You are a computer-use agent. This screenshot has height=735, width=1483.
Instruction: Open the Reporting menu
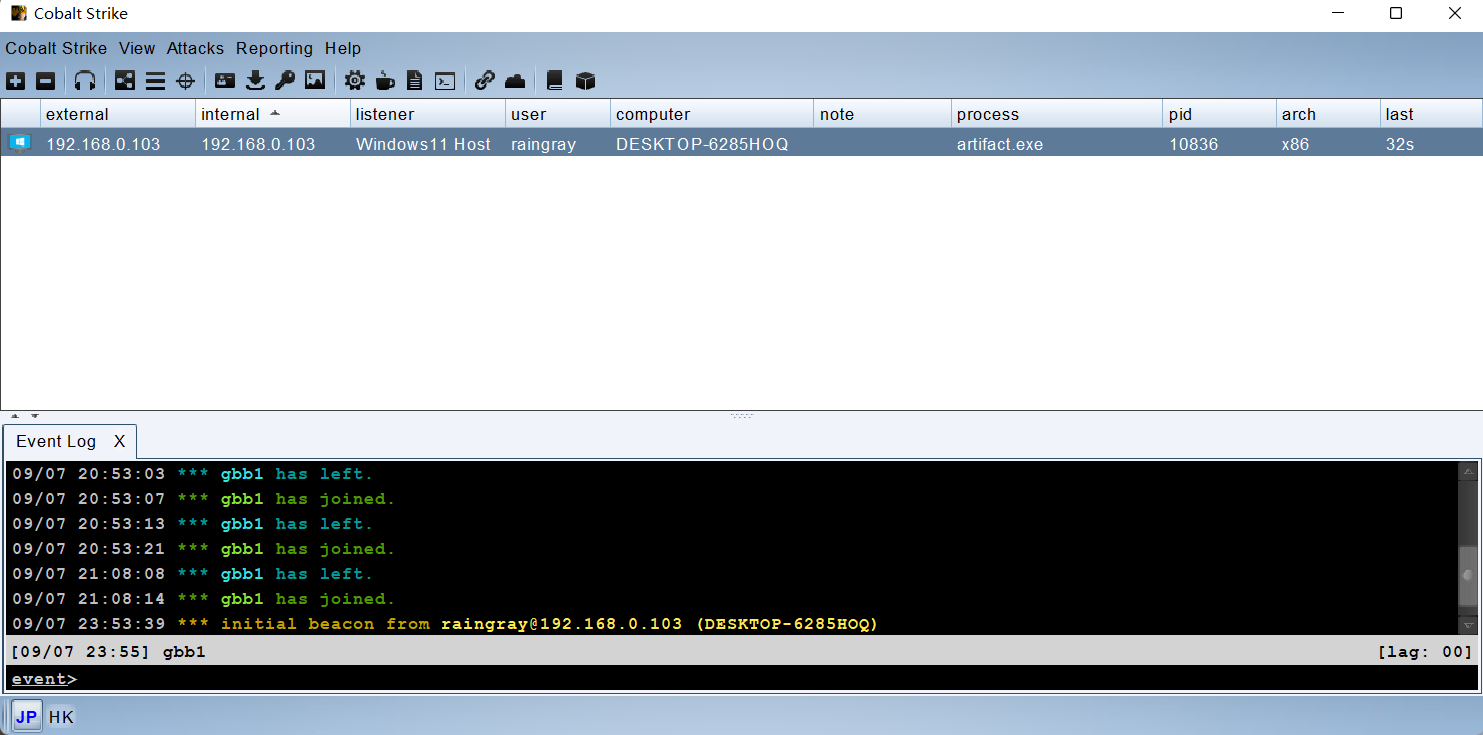coord(274,48)
